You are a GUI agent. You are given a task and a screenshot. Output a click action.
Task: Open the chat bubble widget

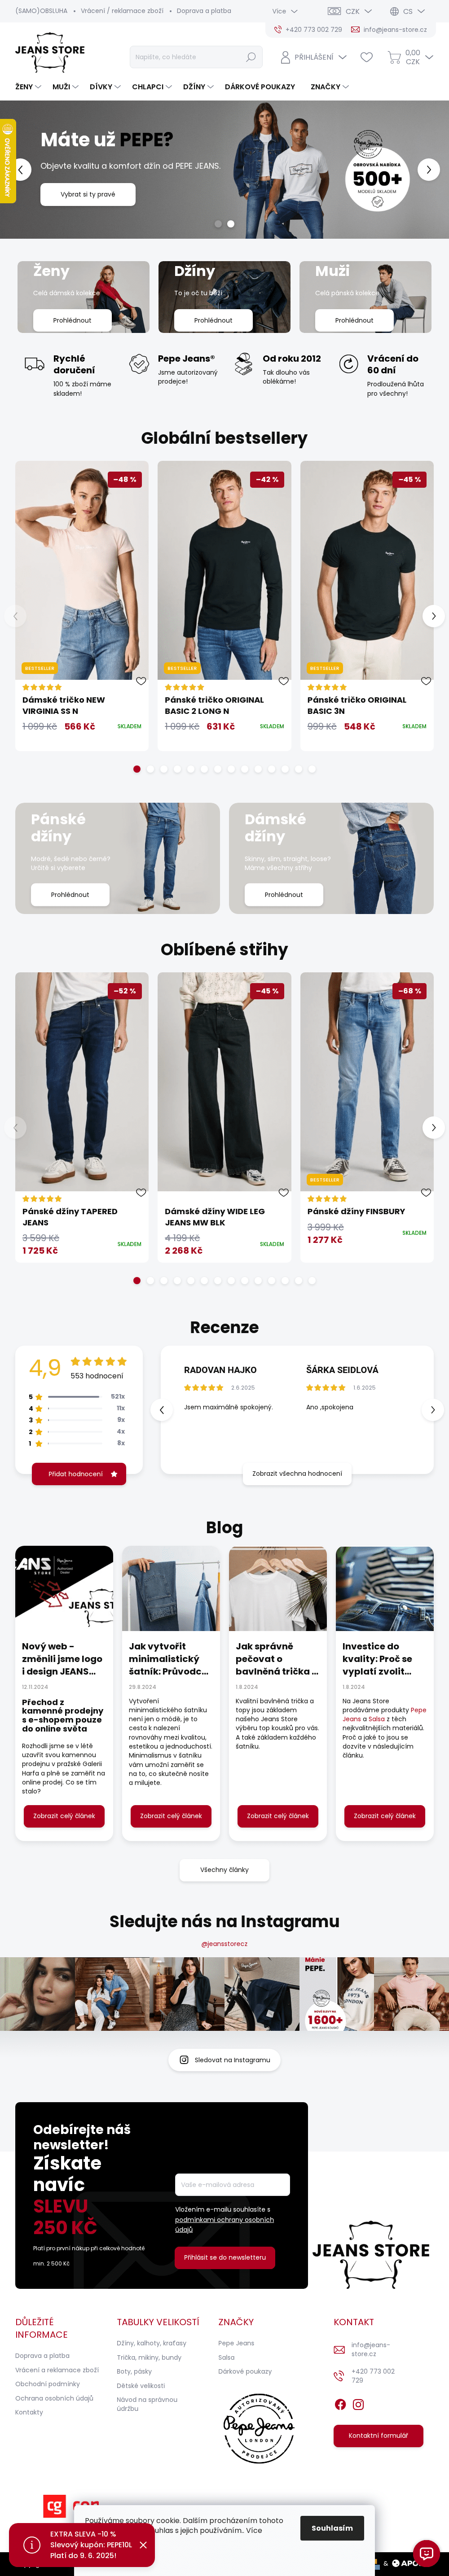point(427,2552)
